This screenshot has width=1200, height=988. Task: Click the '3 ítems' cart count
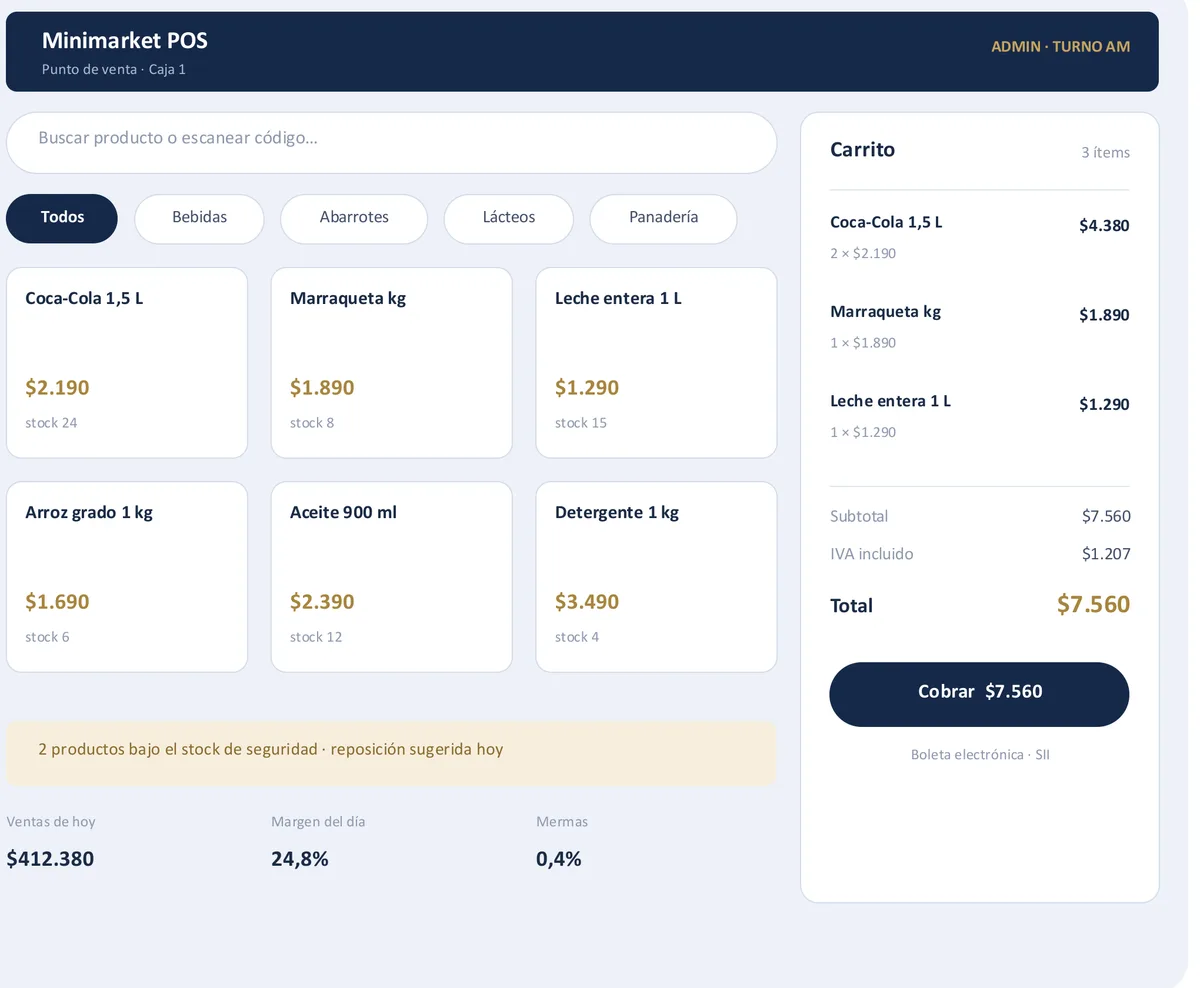point(1105,153)
